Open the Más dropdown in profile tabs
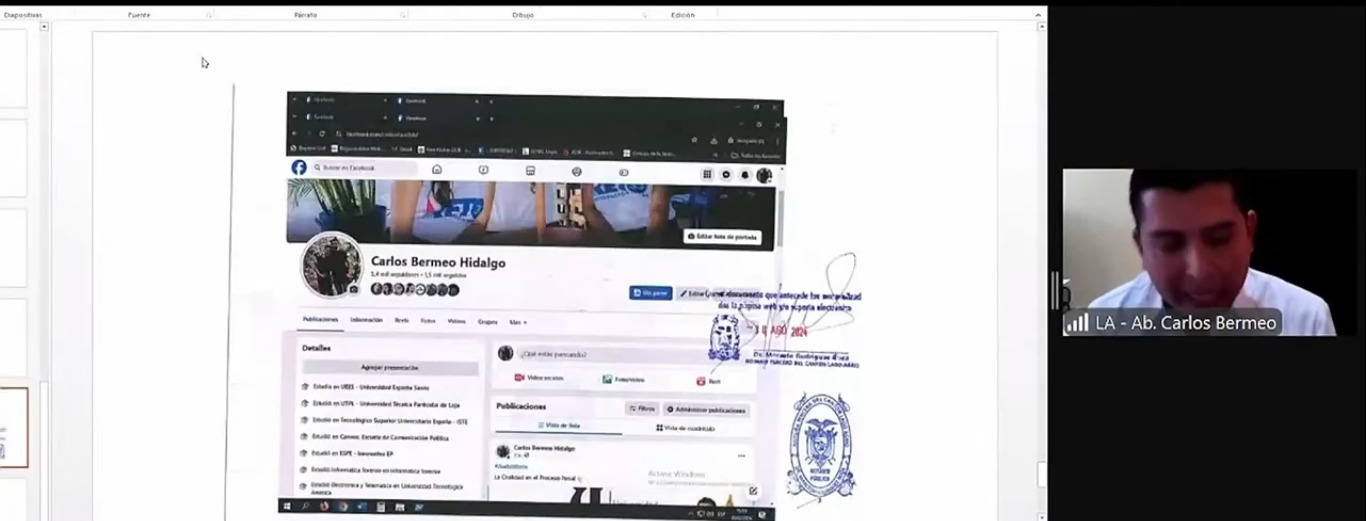Viewport: 1366px width, 521px height. click(x=517, y=322)
